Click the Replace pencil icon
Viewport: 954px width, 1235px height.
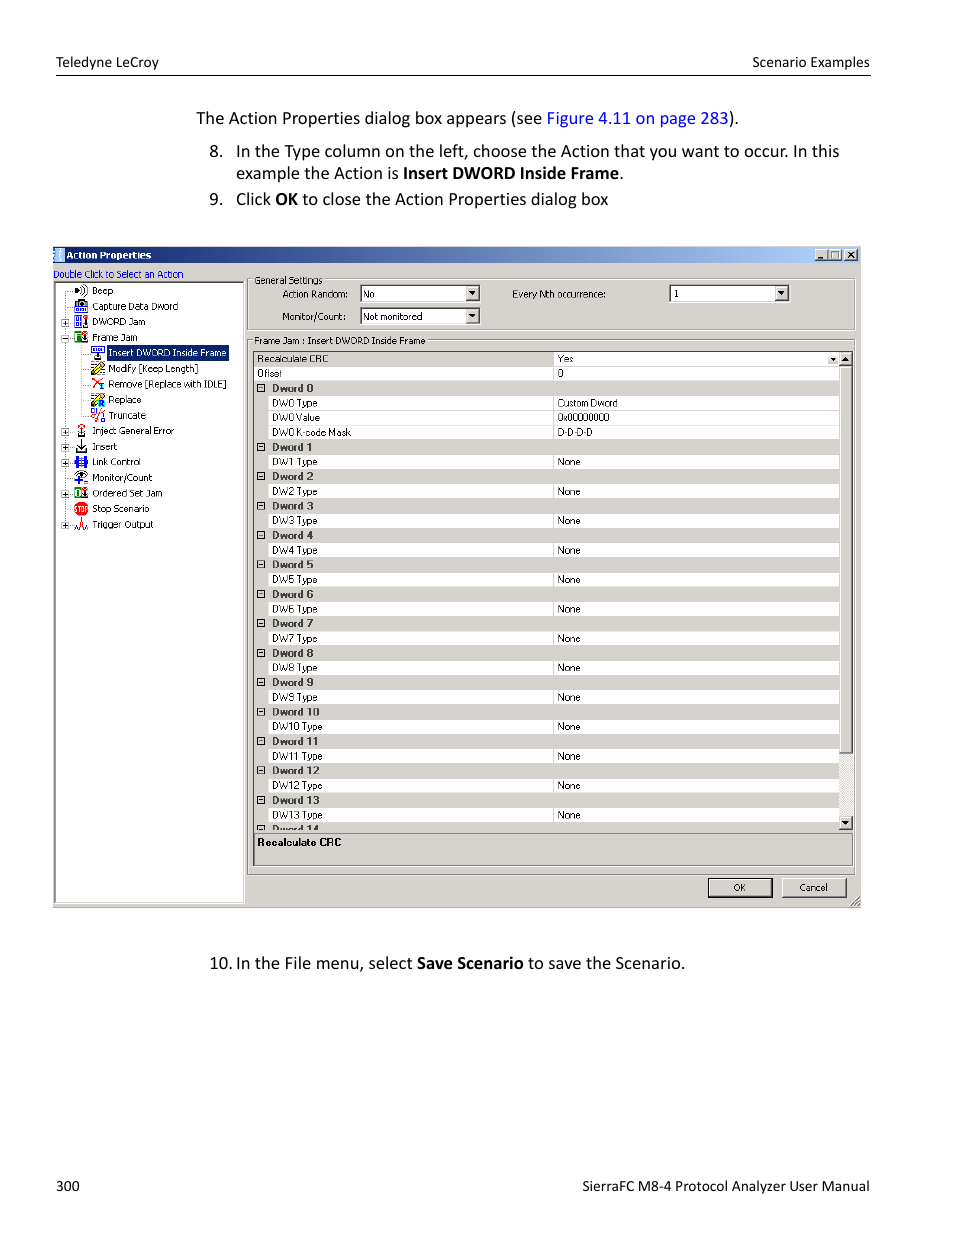pyautogui.click(x=98, y=400)
